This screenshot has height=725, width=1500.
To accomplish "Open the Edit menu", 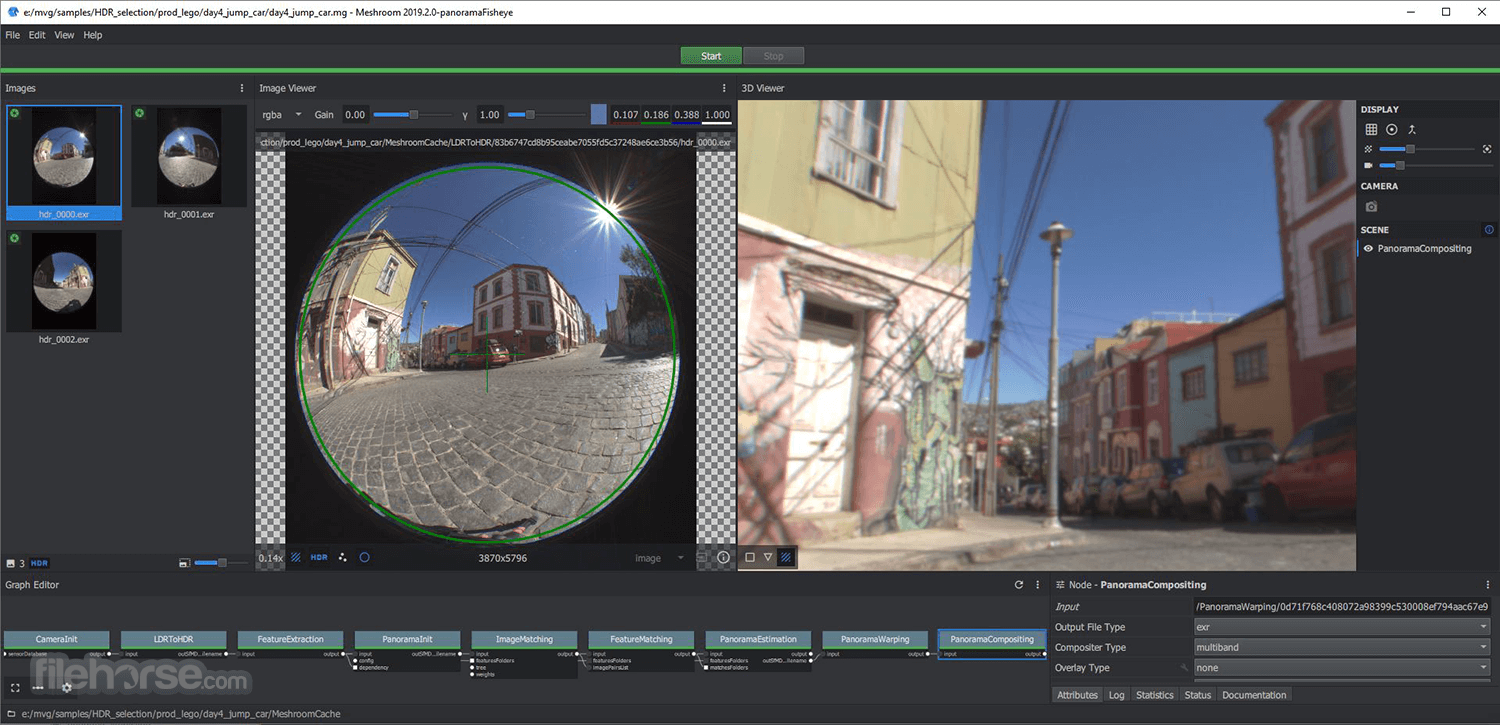I will coord(37,35).
